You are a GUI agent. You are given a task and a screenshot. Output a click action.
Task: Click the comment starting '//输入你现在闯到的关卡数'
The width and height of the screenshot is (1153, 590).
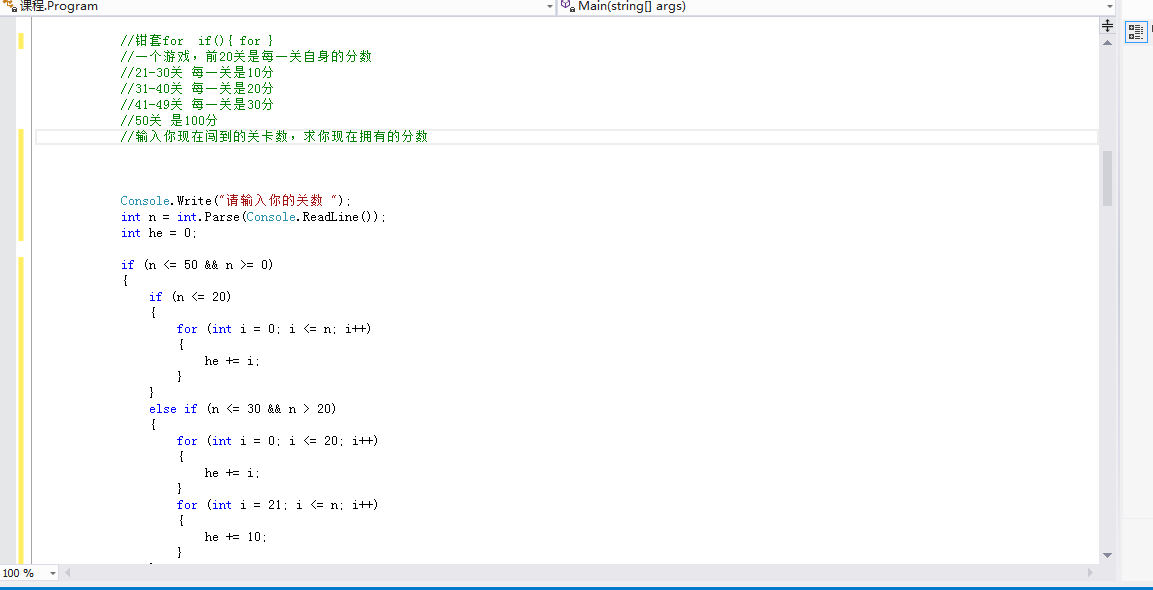click(x=274, y=137)
